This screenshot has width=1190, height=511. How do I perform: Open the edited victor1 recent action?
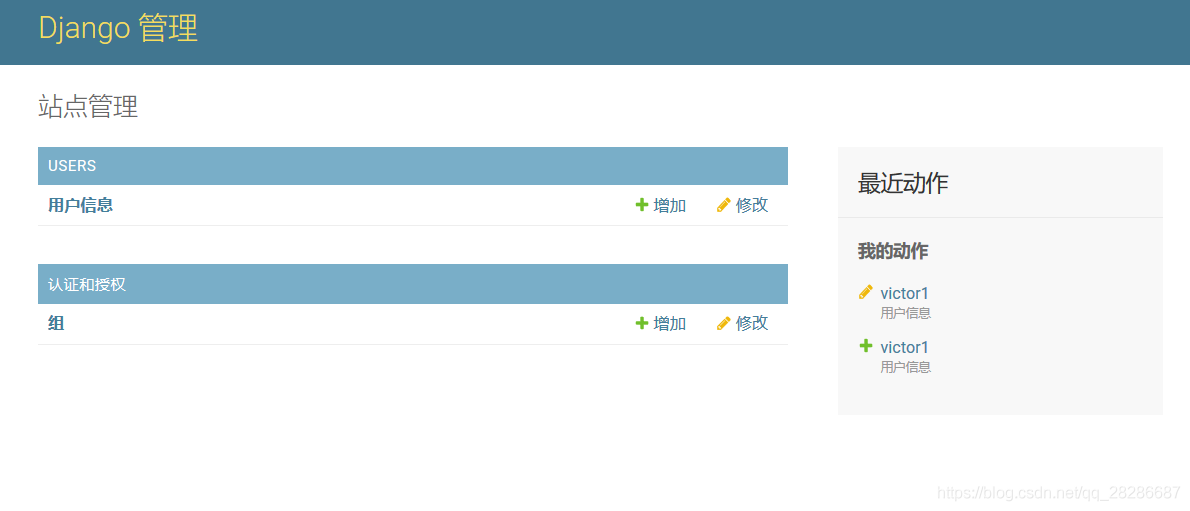pyautogui.click(x=905, y=293)
